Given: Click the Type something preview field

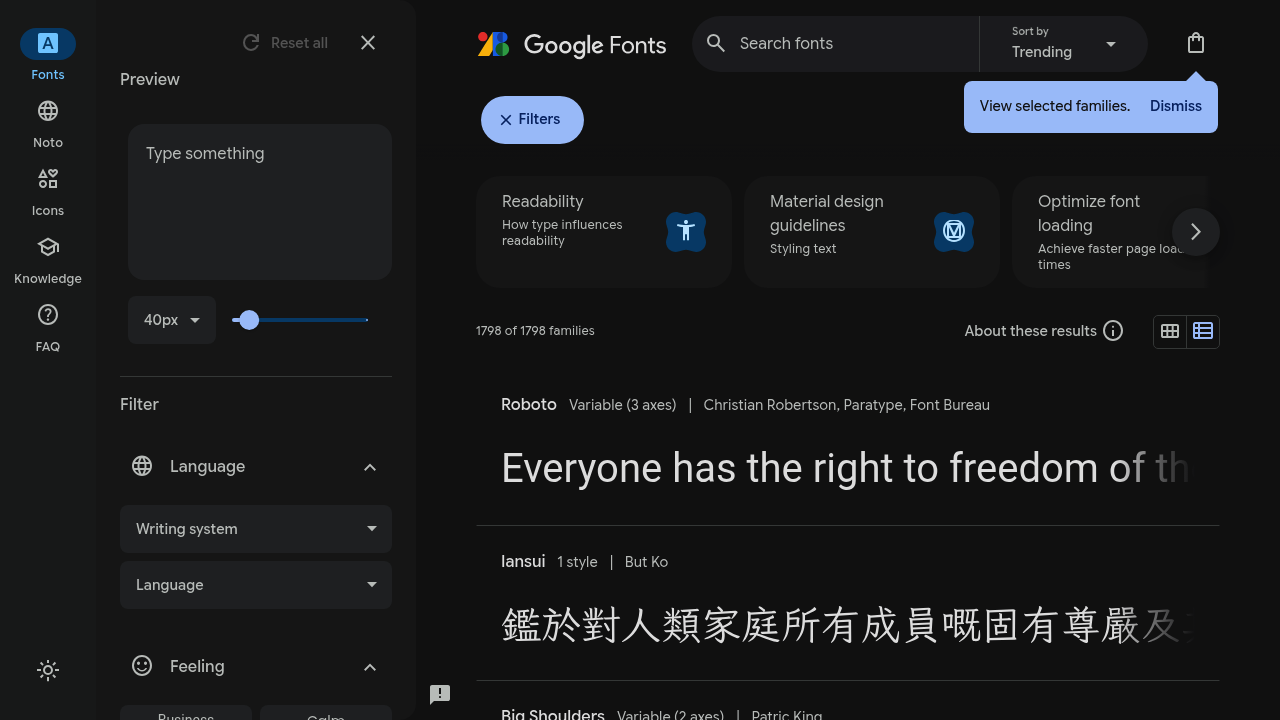Looking at the screenshot, I should pos(259,200).
